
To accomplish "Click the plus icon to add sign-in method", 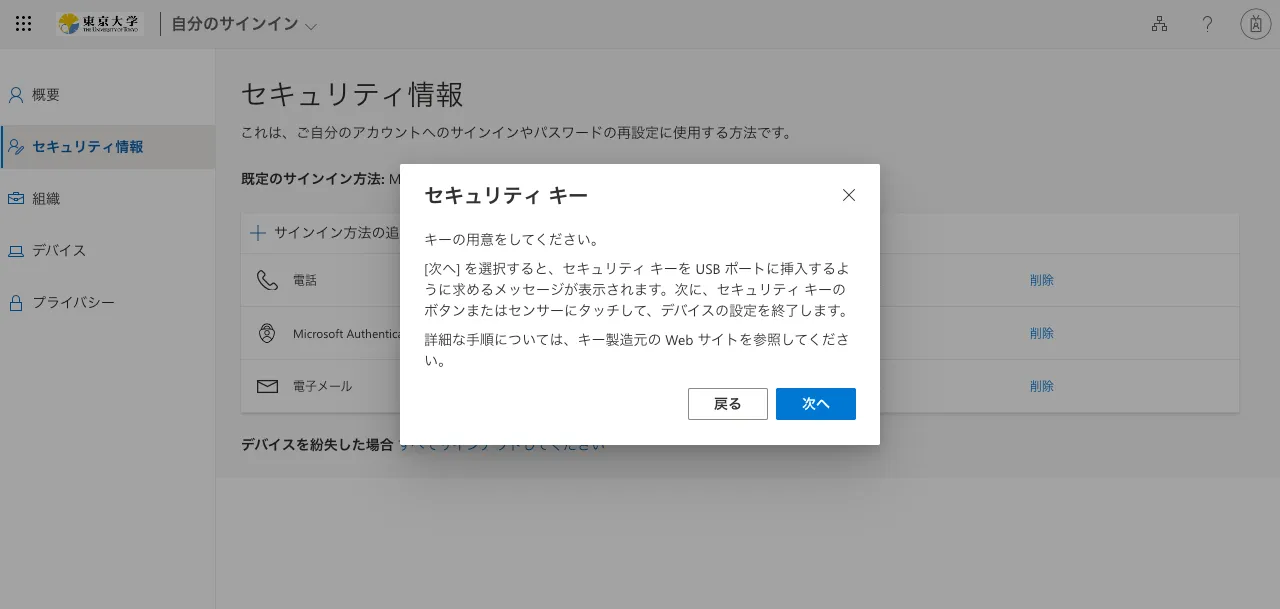I will click(x=258, y=233).
